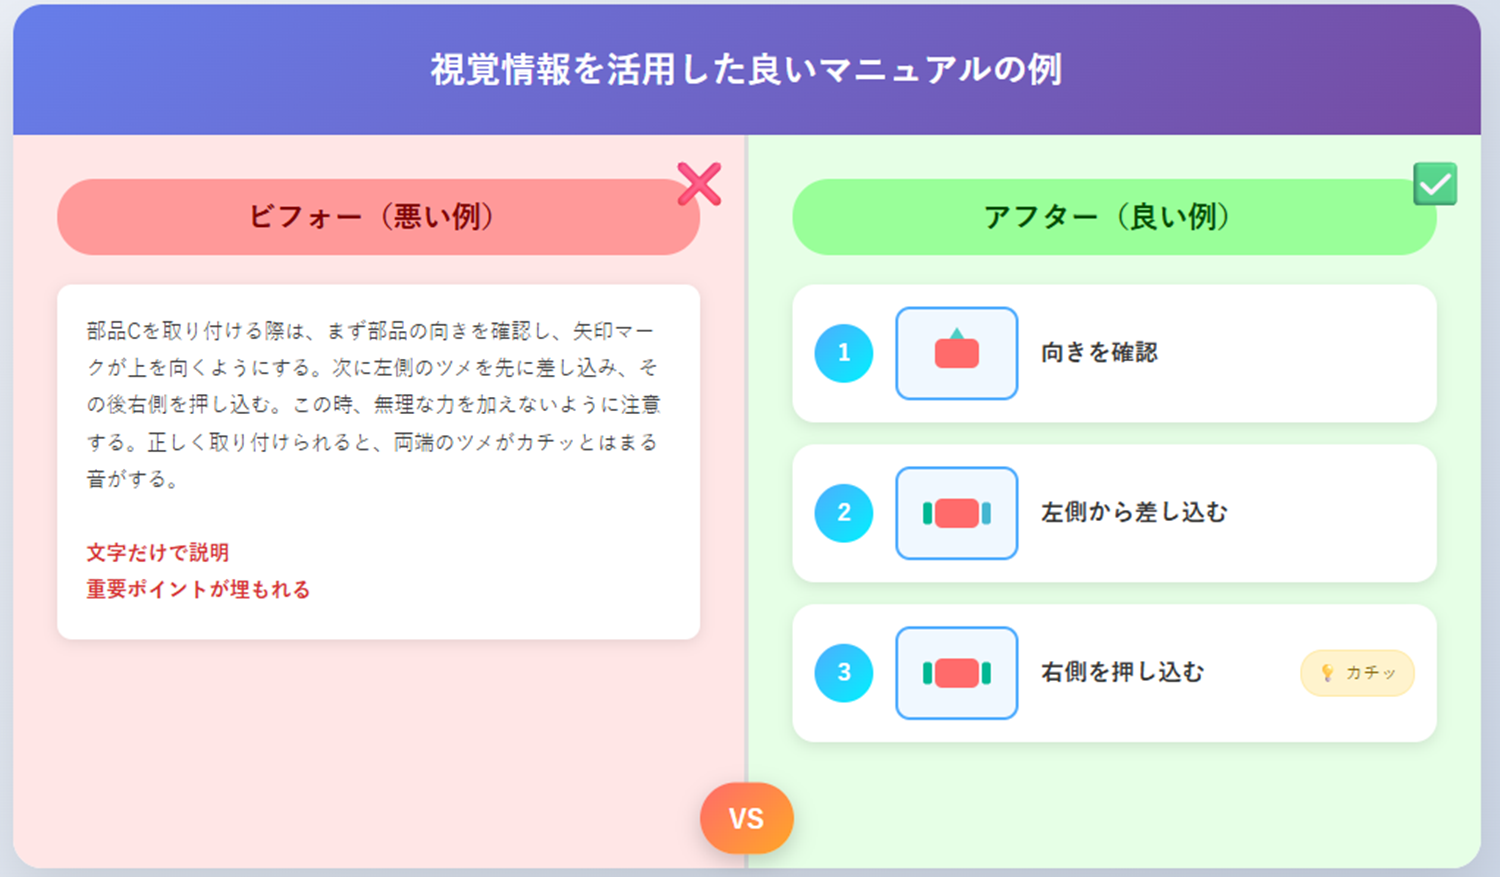The image size is (1500, 877).
Task: Click the red X mark icon
Action: [x=699, y=184]
